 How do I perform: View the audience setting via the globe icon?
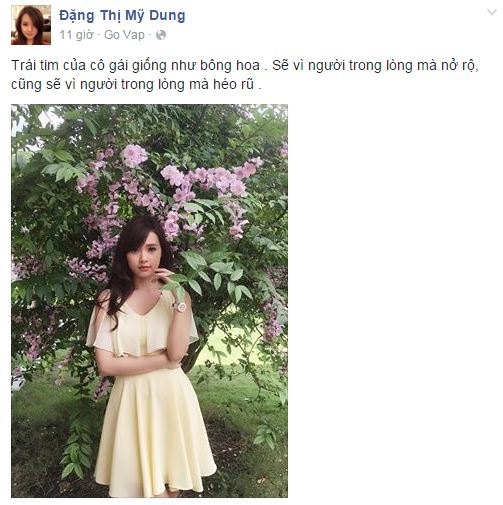click(161, 35)
